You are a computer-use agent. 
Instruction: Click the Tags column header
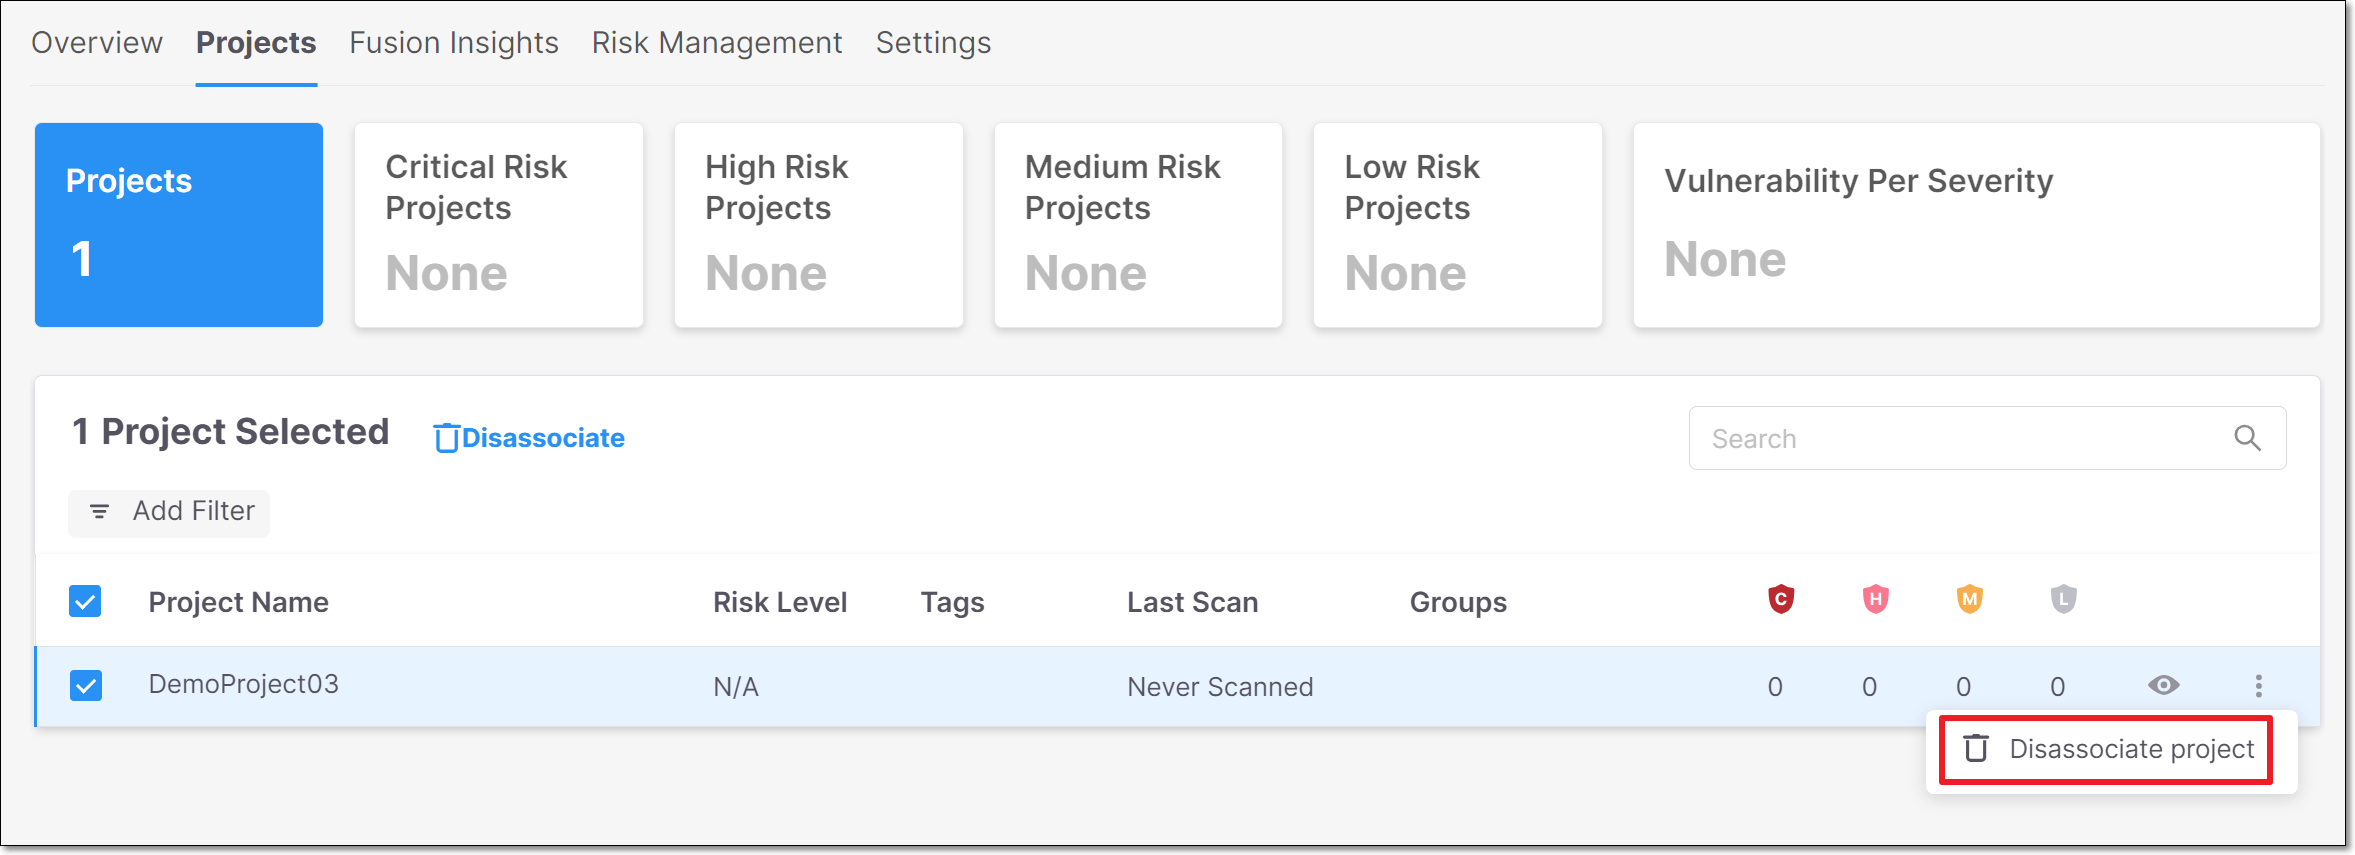(952, 602)
